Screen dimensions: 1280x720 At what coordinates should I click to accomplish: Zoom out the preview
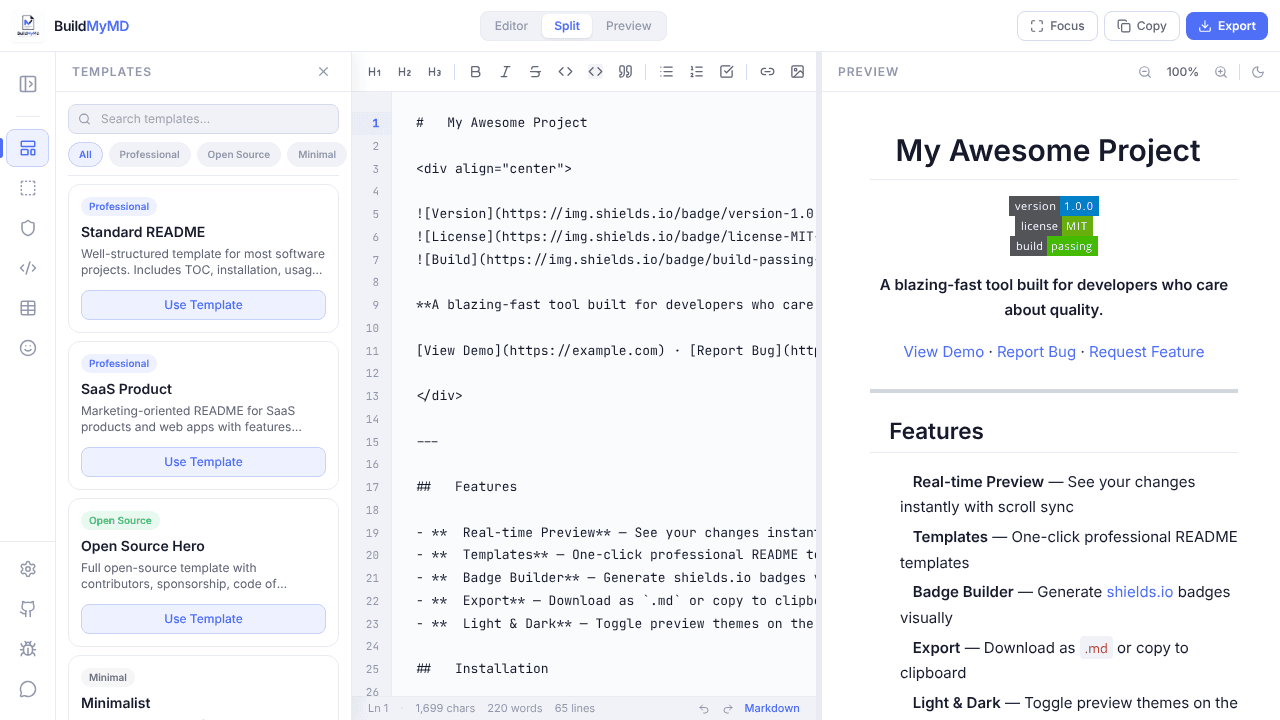coord(1145,72)
